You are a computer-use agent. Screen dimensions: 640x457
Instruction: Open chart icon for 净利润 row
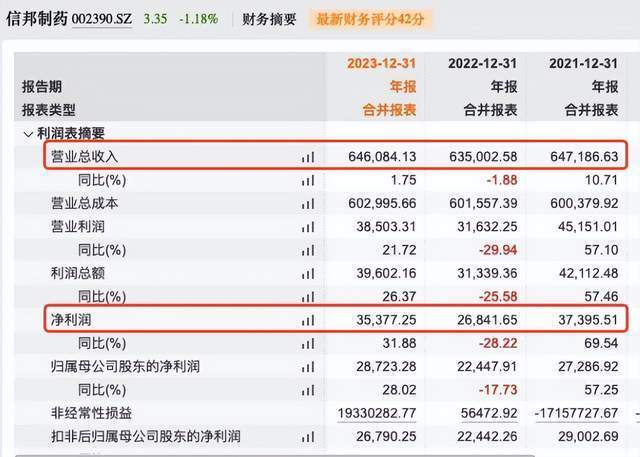(308, 320)
